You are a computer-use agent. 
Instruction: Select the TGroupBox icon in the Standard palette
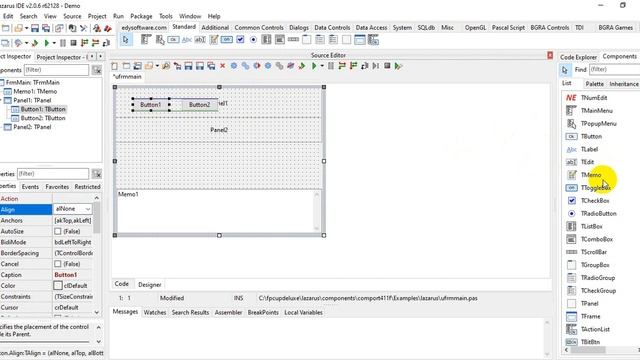tap(307, 40)
